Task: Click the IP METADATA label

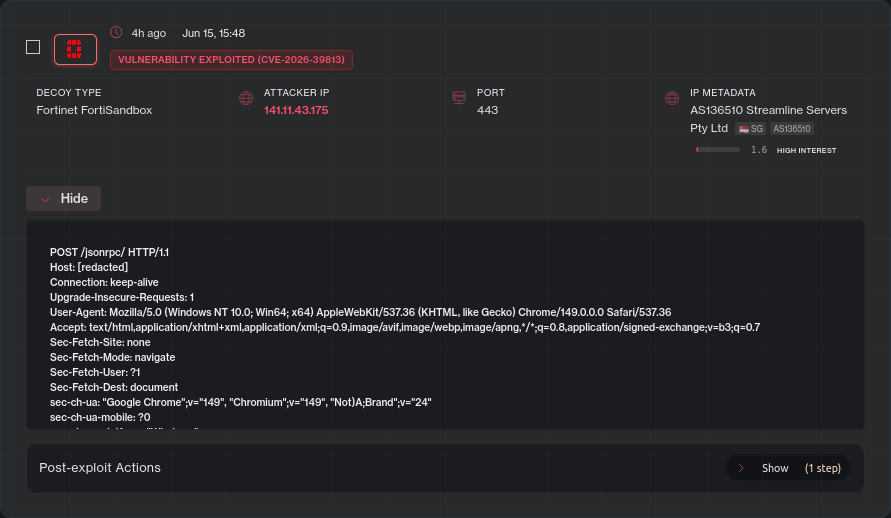Action: point(723,93)
